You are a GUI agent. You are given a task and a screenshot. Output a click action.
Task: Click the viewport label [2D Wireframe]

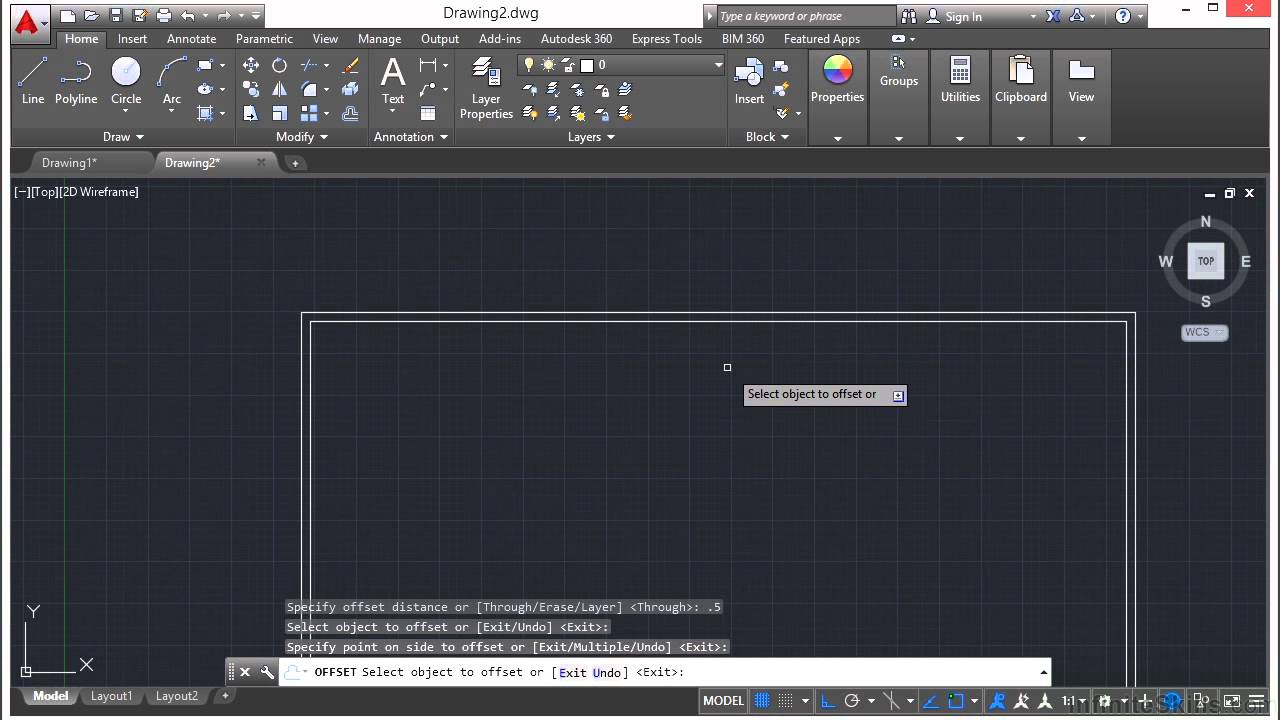pos(99,192)
